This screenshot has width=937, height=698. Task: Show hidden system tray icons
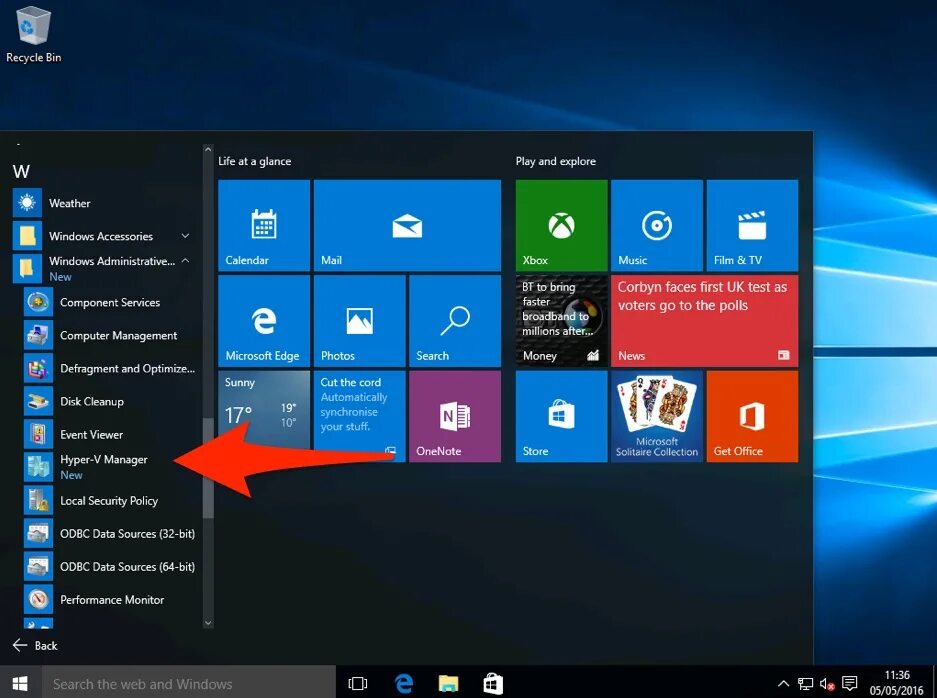[x=783, y=684]
